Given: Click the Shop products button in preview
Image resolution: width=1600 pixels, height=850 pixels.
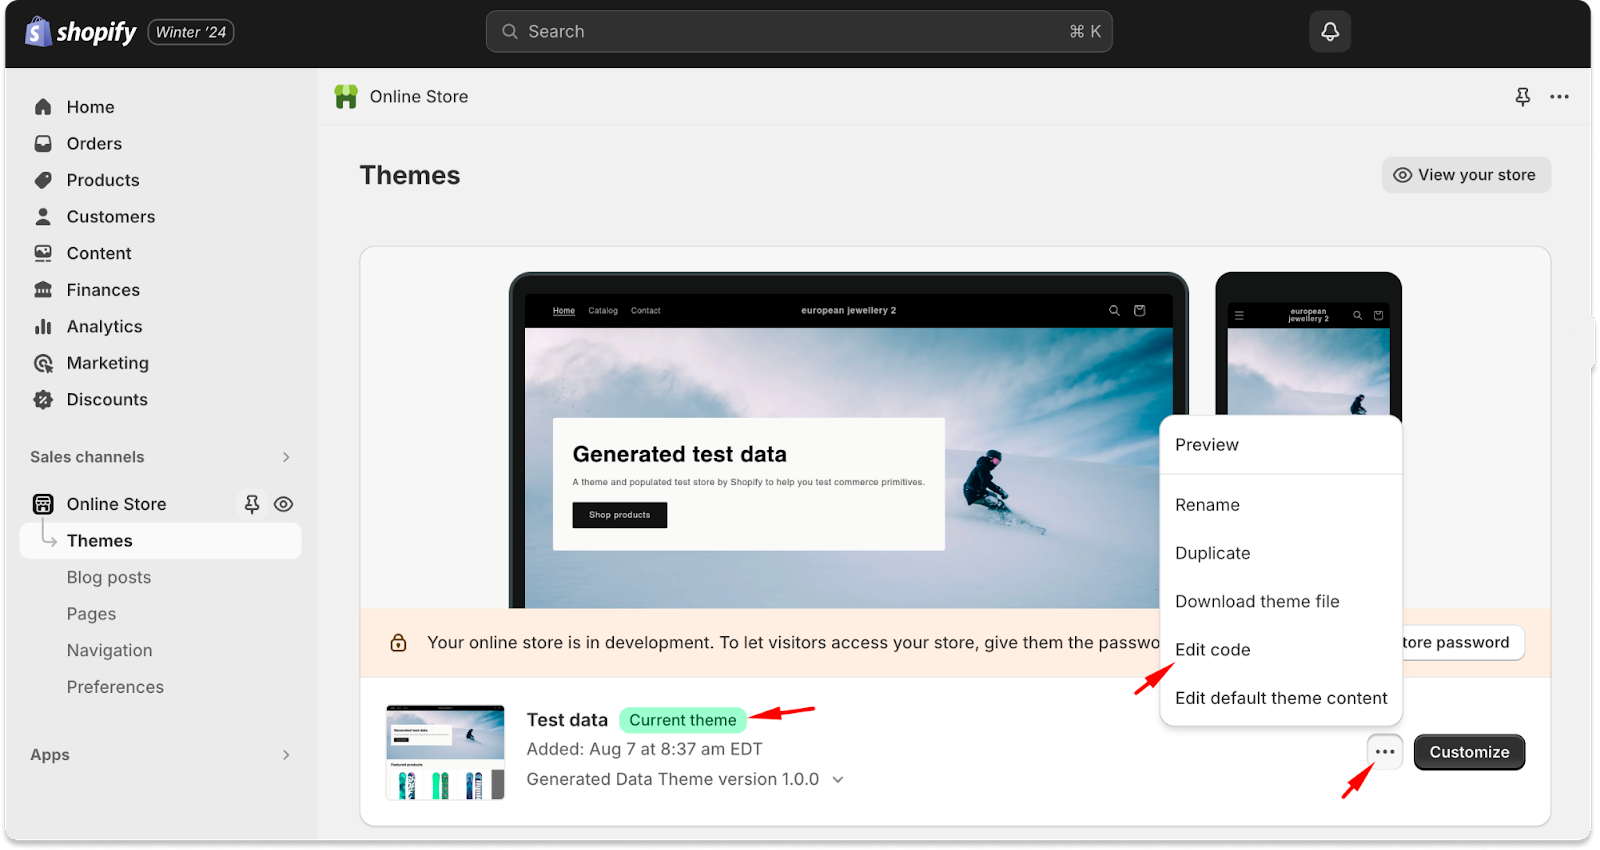Looking at the screenshot, I should click(x=619, y=515).
